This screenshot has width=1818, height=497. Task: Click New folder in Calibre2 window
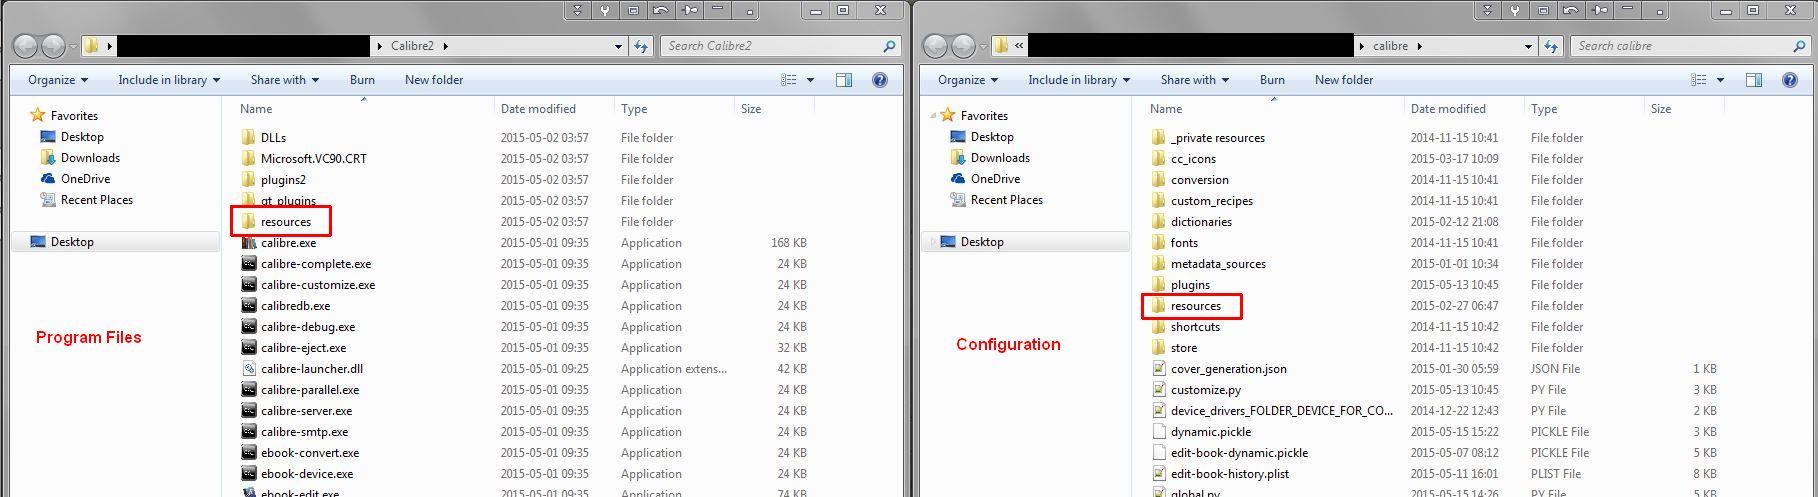click(x=434, y=80)
